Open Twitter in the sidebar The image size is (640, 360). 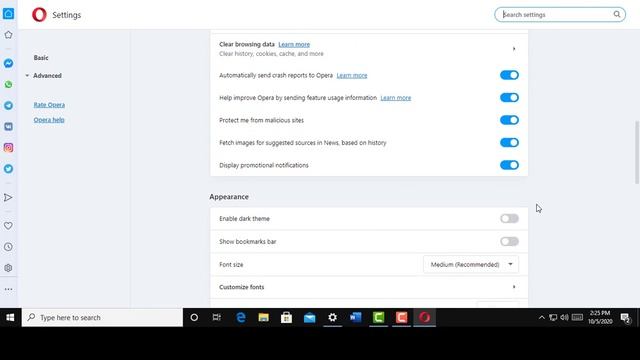8,169
